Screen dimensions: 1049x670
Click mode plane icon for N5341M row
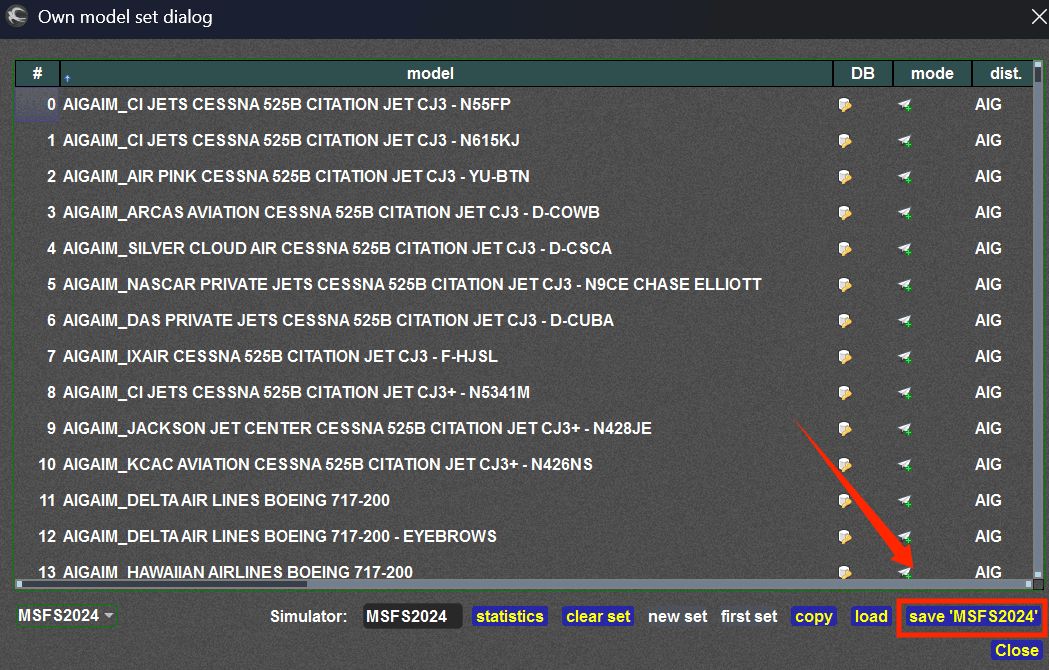904,393
